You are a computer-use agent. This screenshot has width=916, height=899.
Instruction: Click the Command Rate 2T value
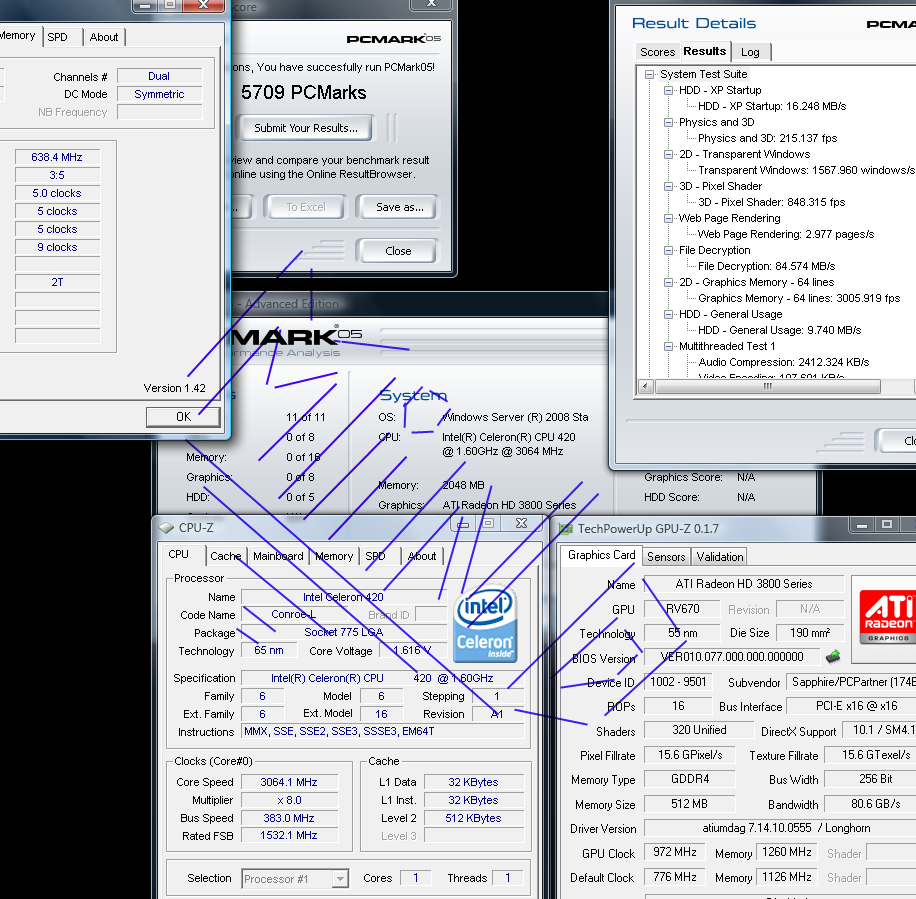[57, 282]
